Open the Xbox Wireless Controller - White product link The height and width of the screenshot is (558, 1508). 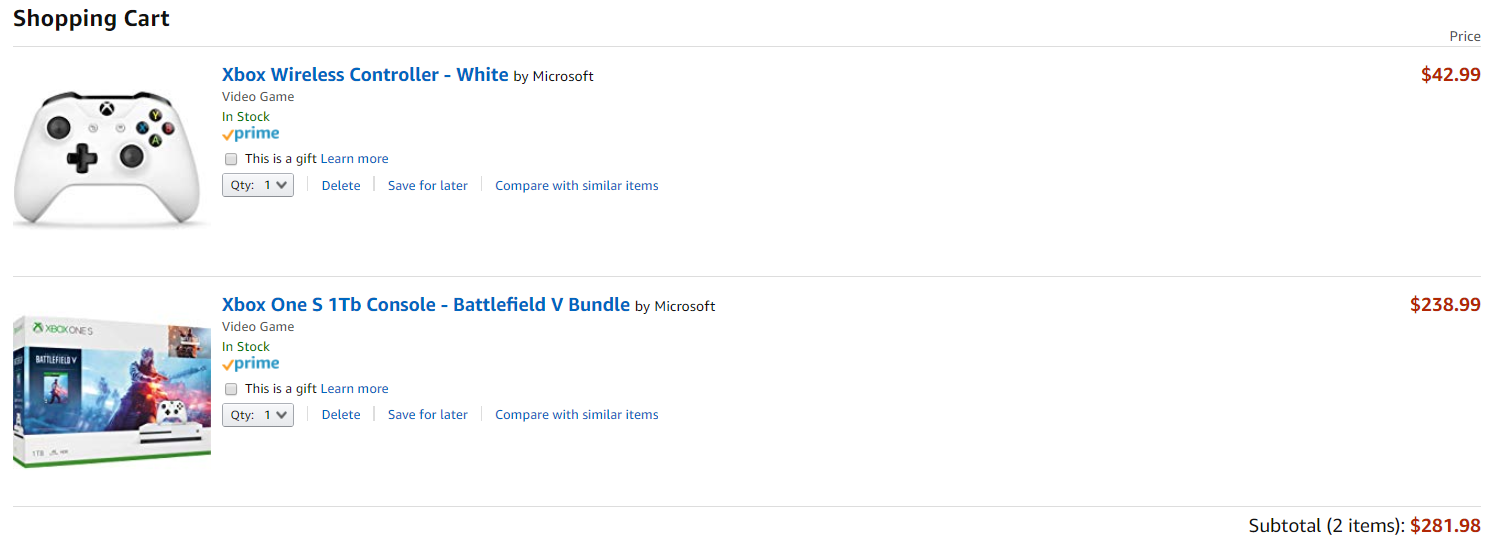pos(365,75)
